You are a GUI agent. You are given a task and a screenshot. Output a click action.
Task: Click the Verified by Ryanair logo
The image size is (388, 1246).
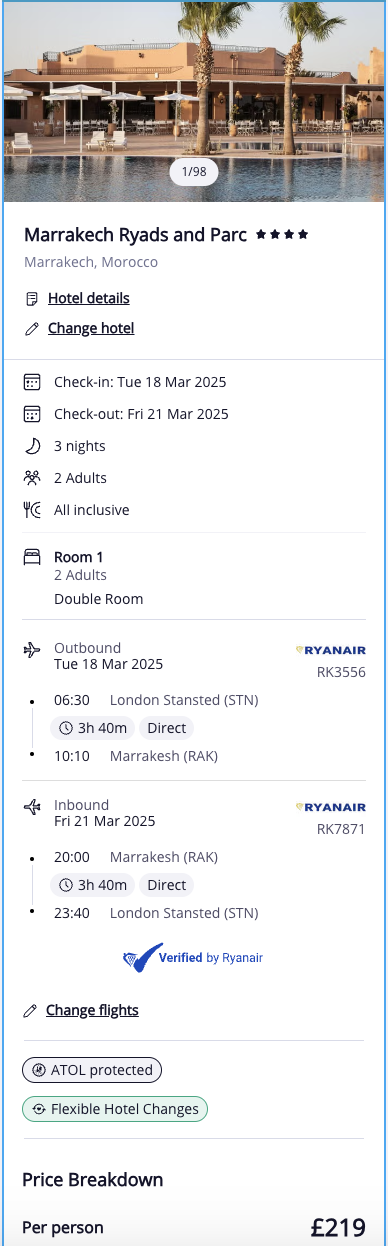(193, 958)
